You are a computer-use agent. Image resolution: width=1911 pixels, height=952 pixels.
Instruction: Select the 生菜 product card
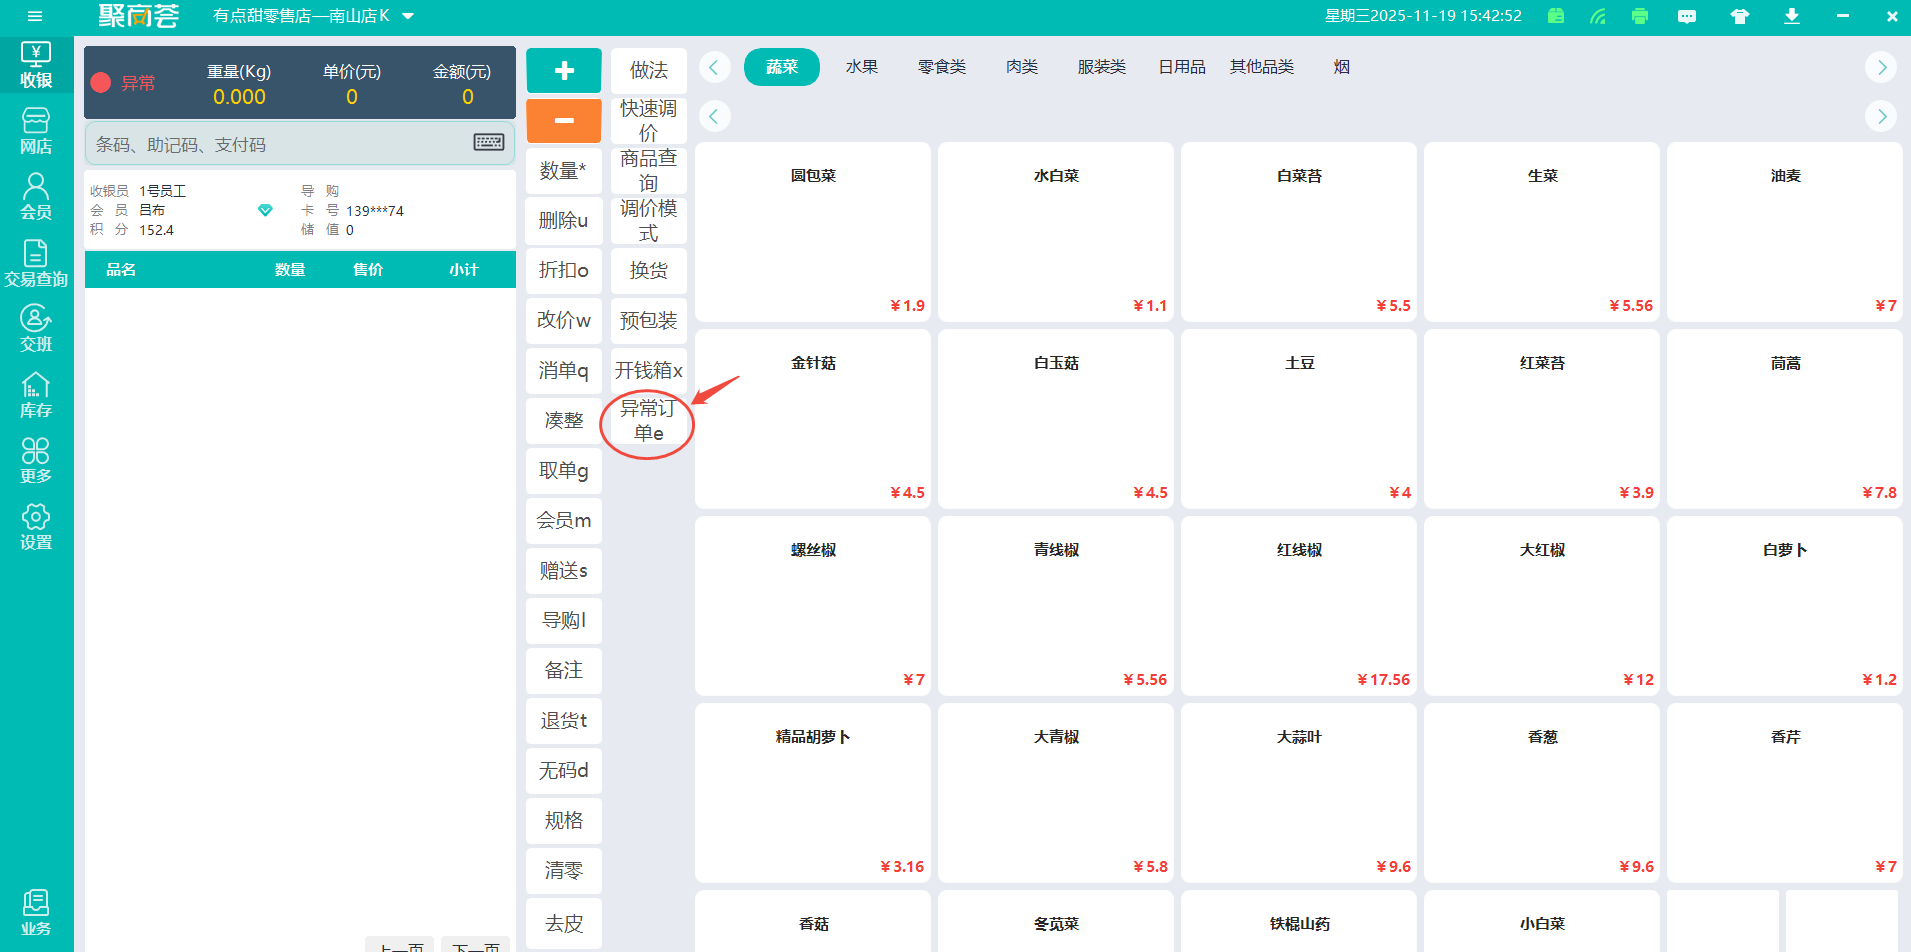click(x=1542, y=232)
